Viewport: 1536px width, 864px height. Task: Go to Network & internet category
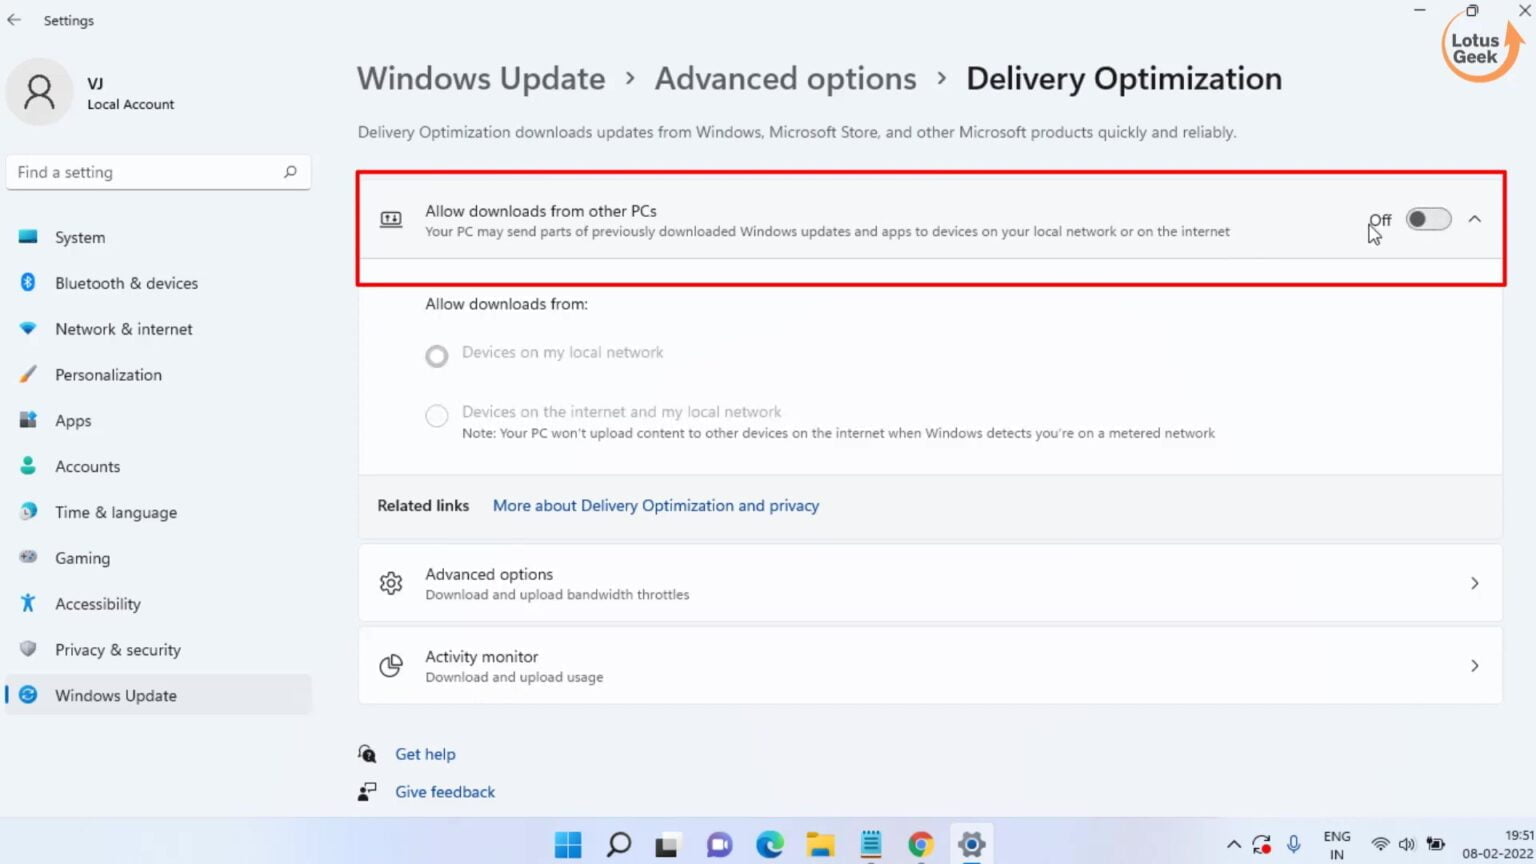[160, 329]
